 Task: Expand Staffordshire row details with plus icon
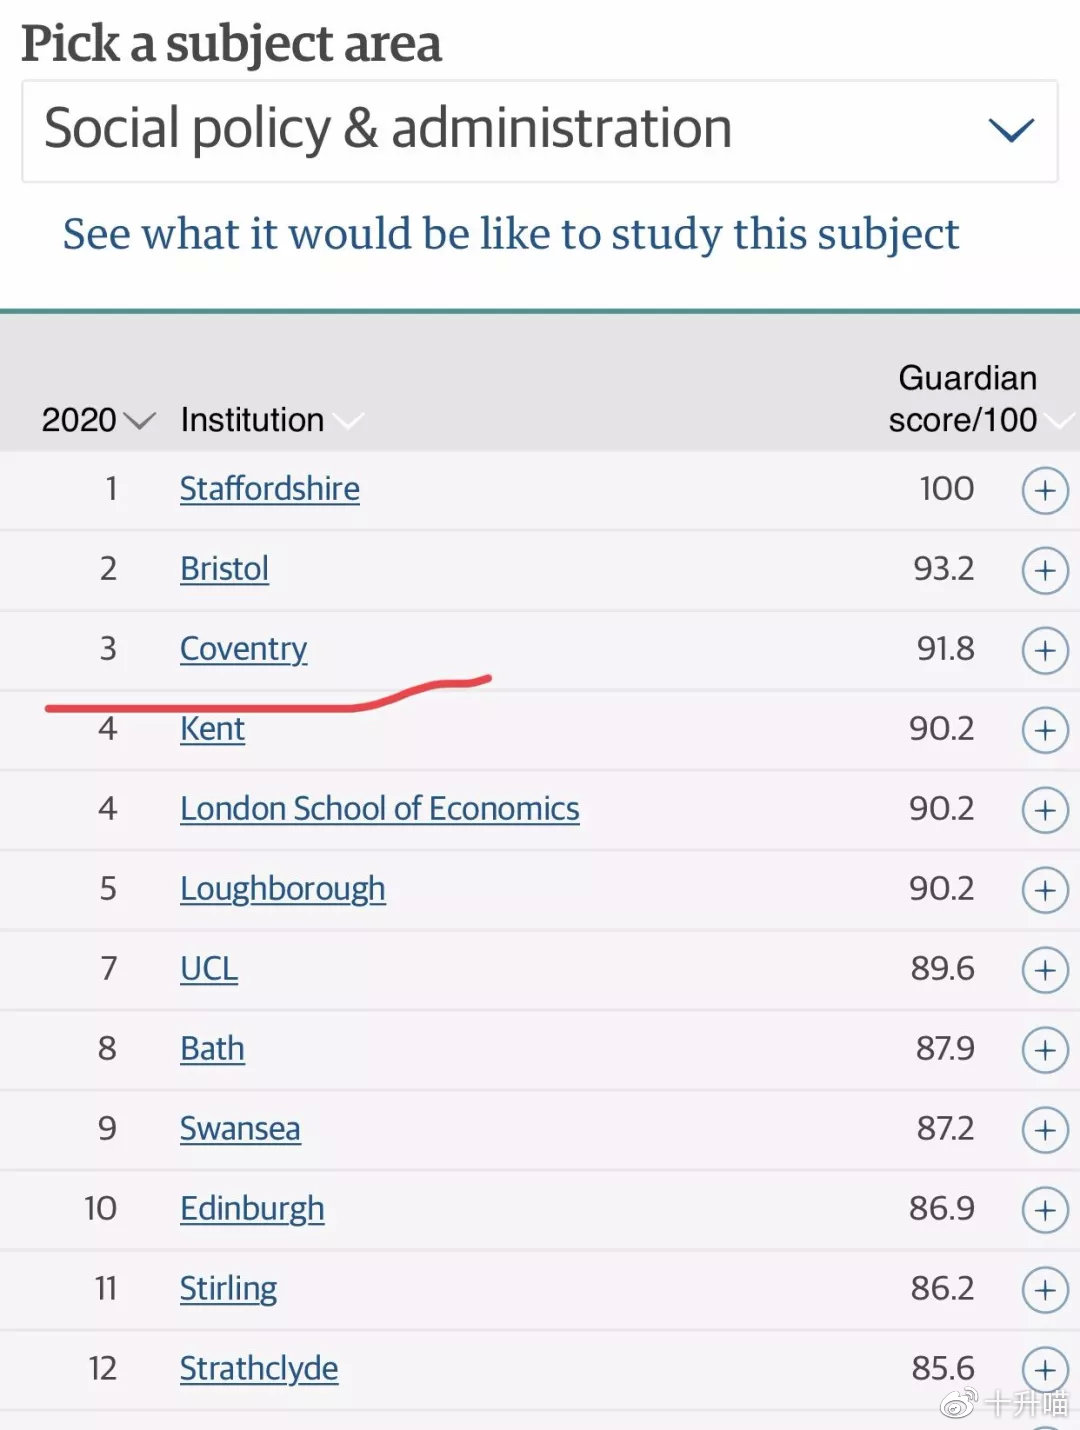point(1045,491)
